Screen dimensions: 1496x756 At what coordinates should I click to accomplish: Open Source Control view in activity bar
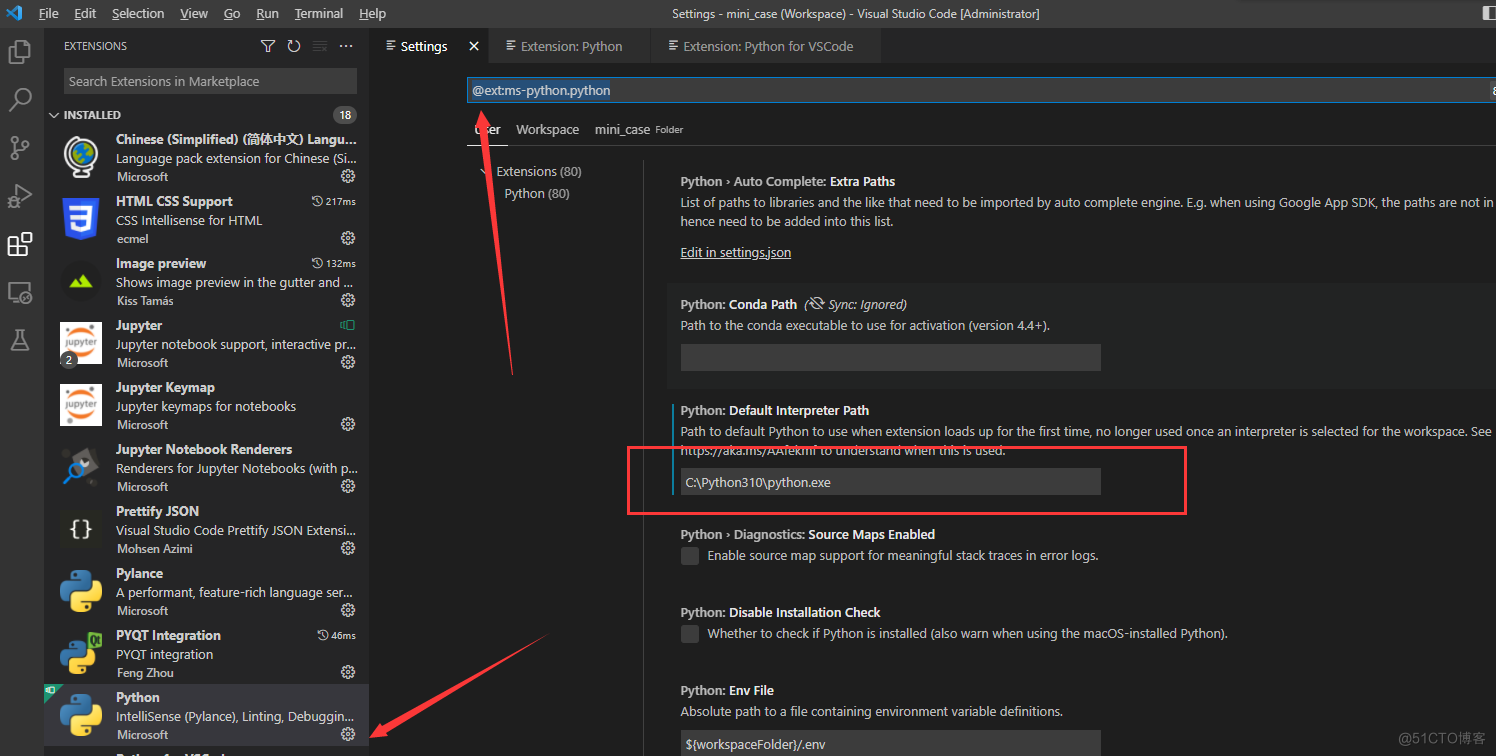[20, 148]
